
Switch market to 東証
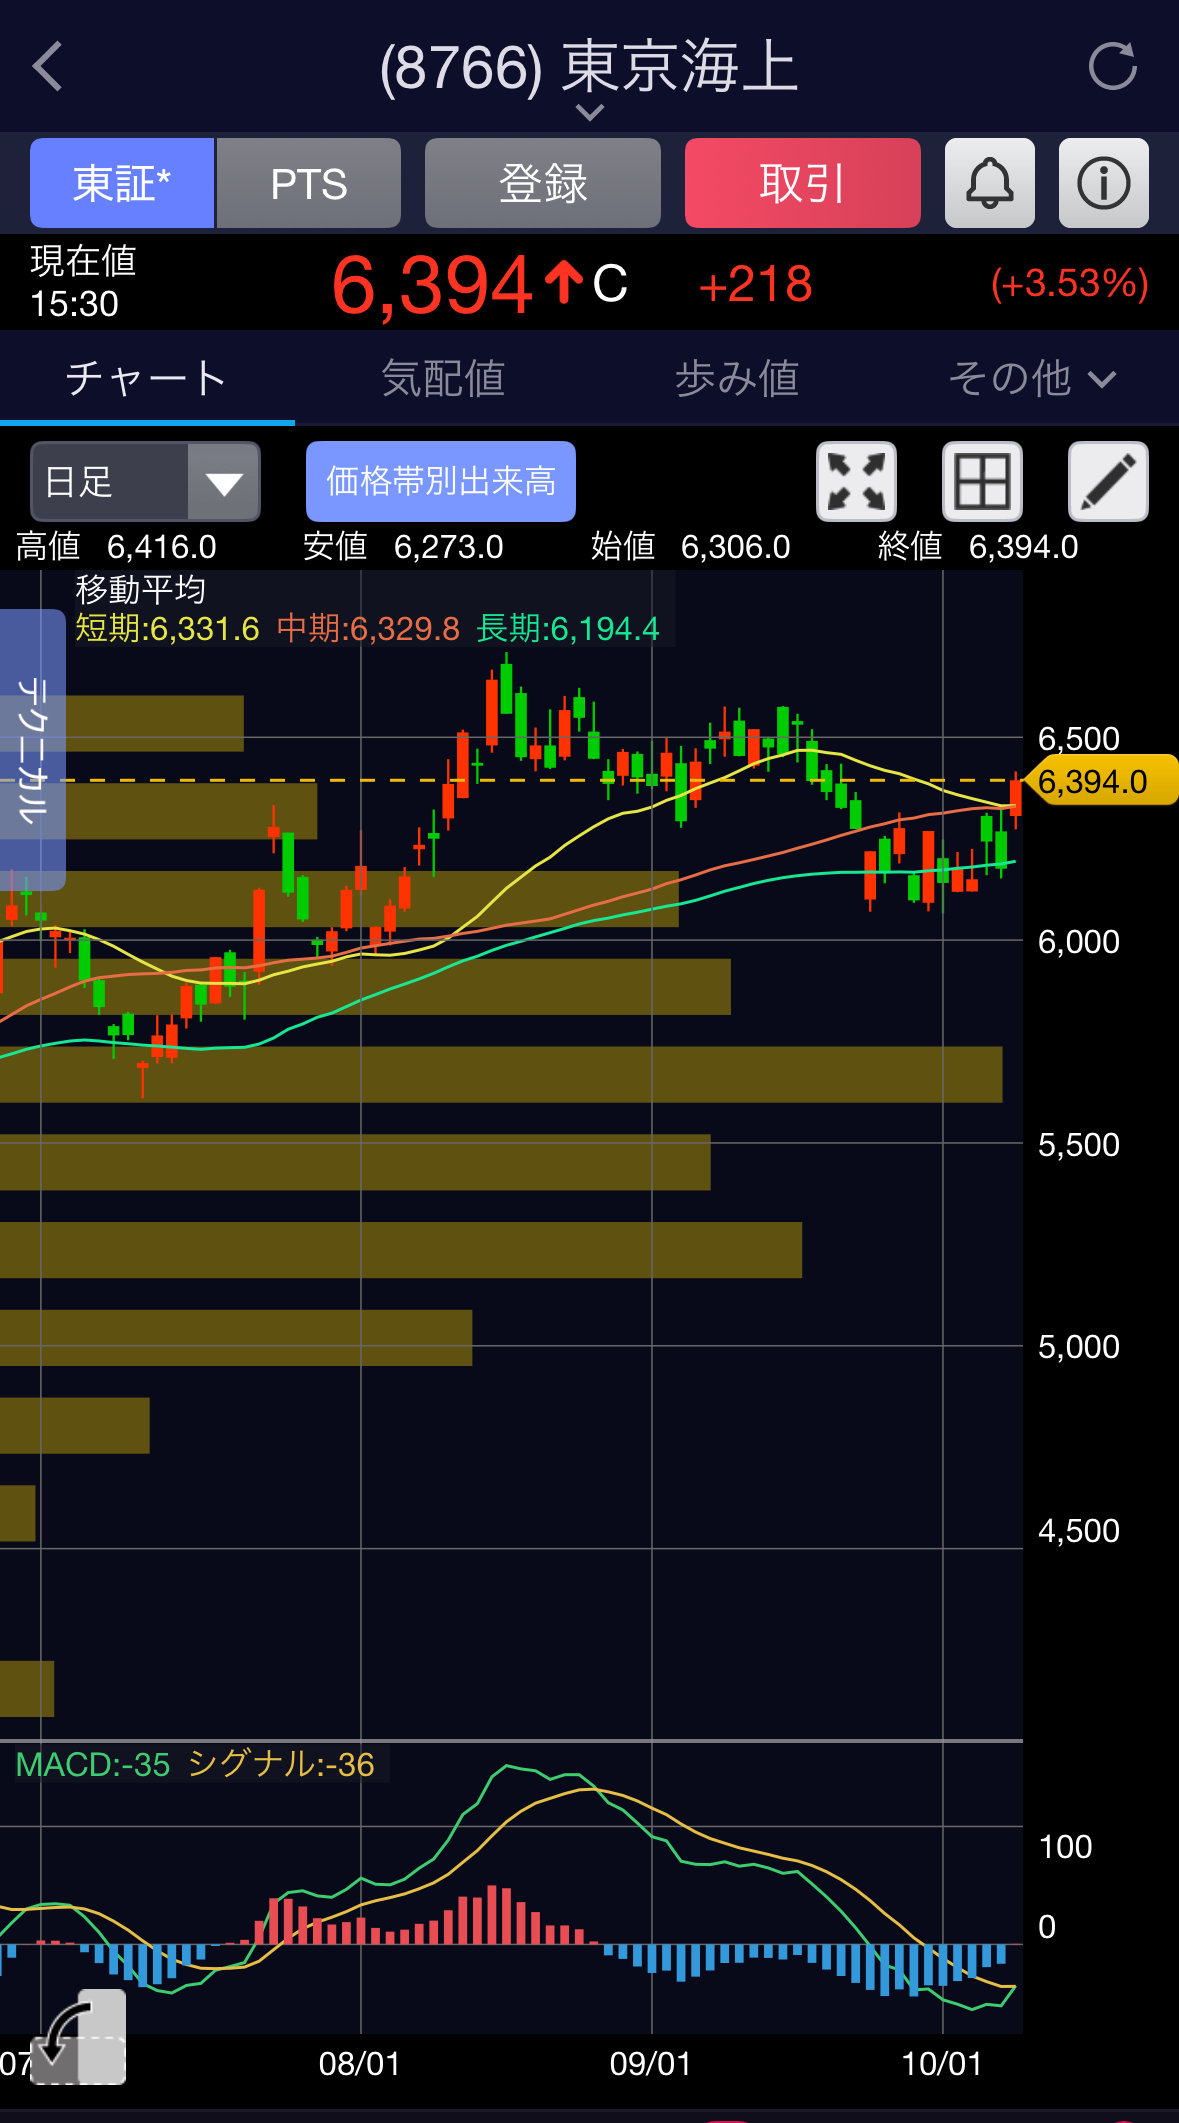click(x=122, y=184)
